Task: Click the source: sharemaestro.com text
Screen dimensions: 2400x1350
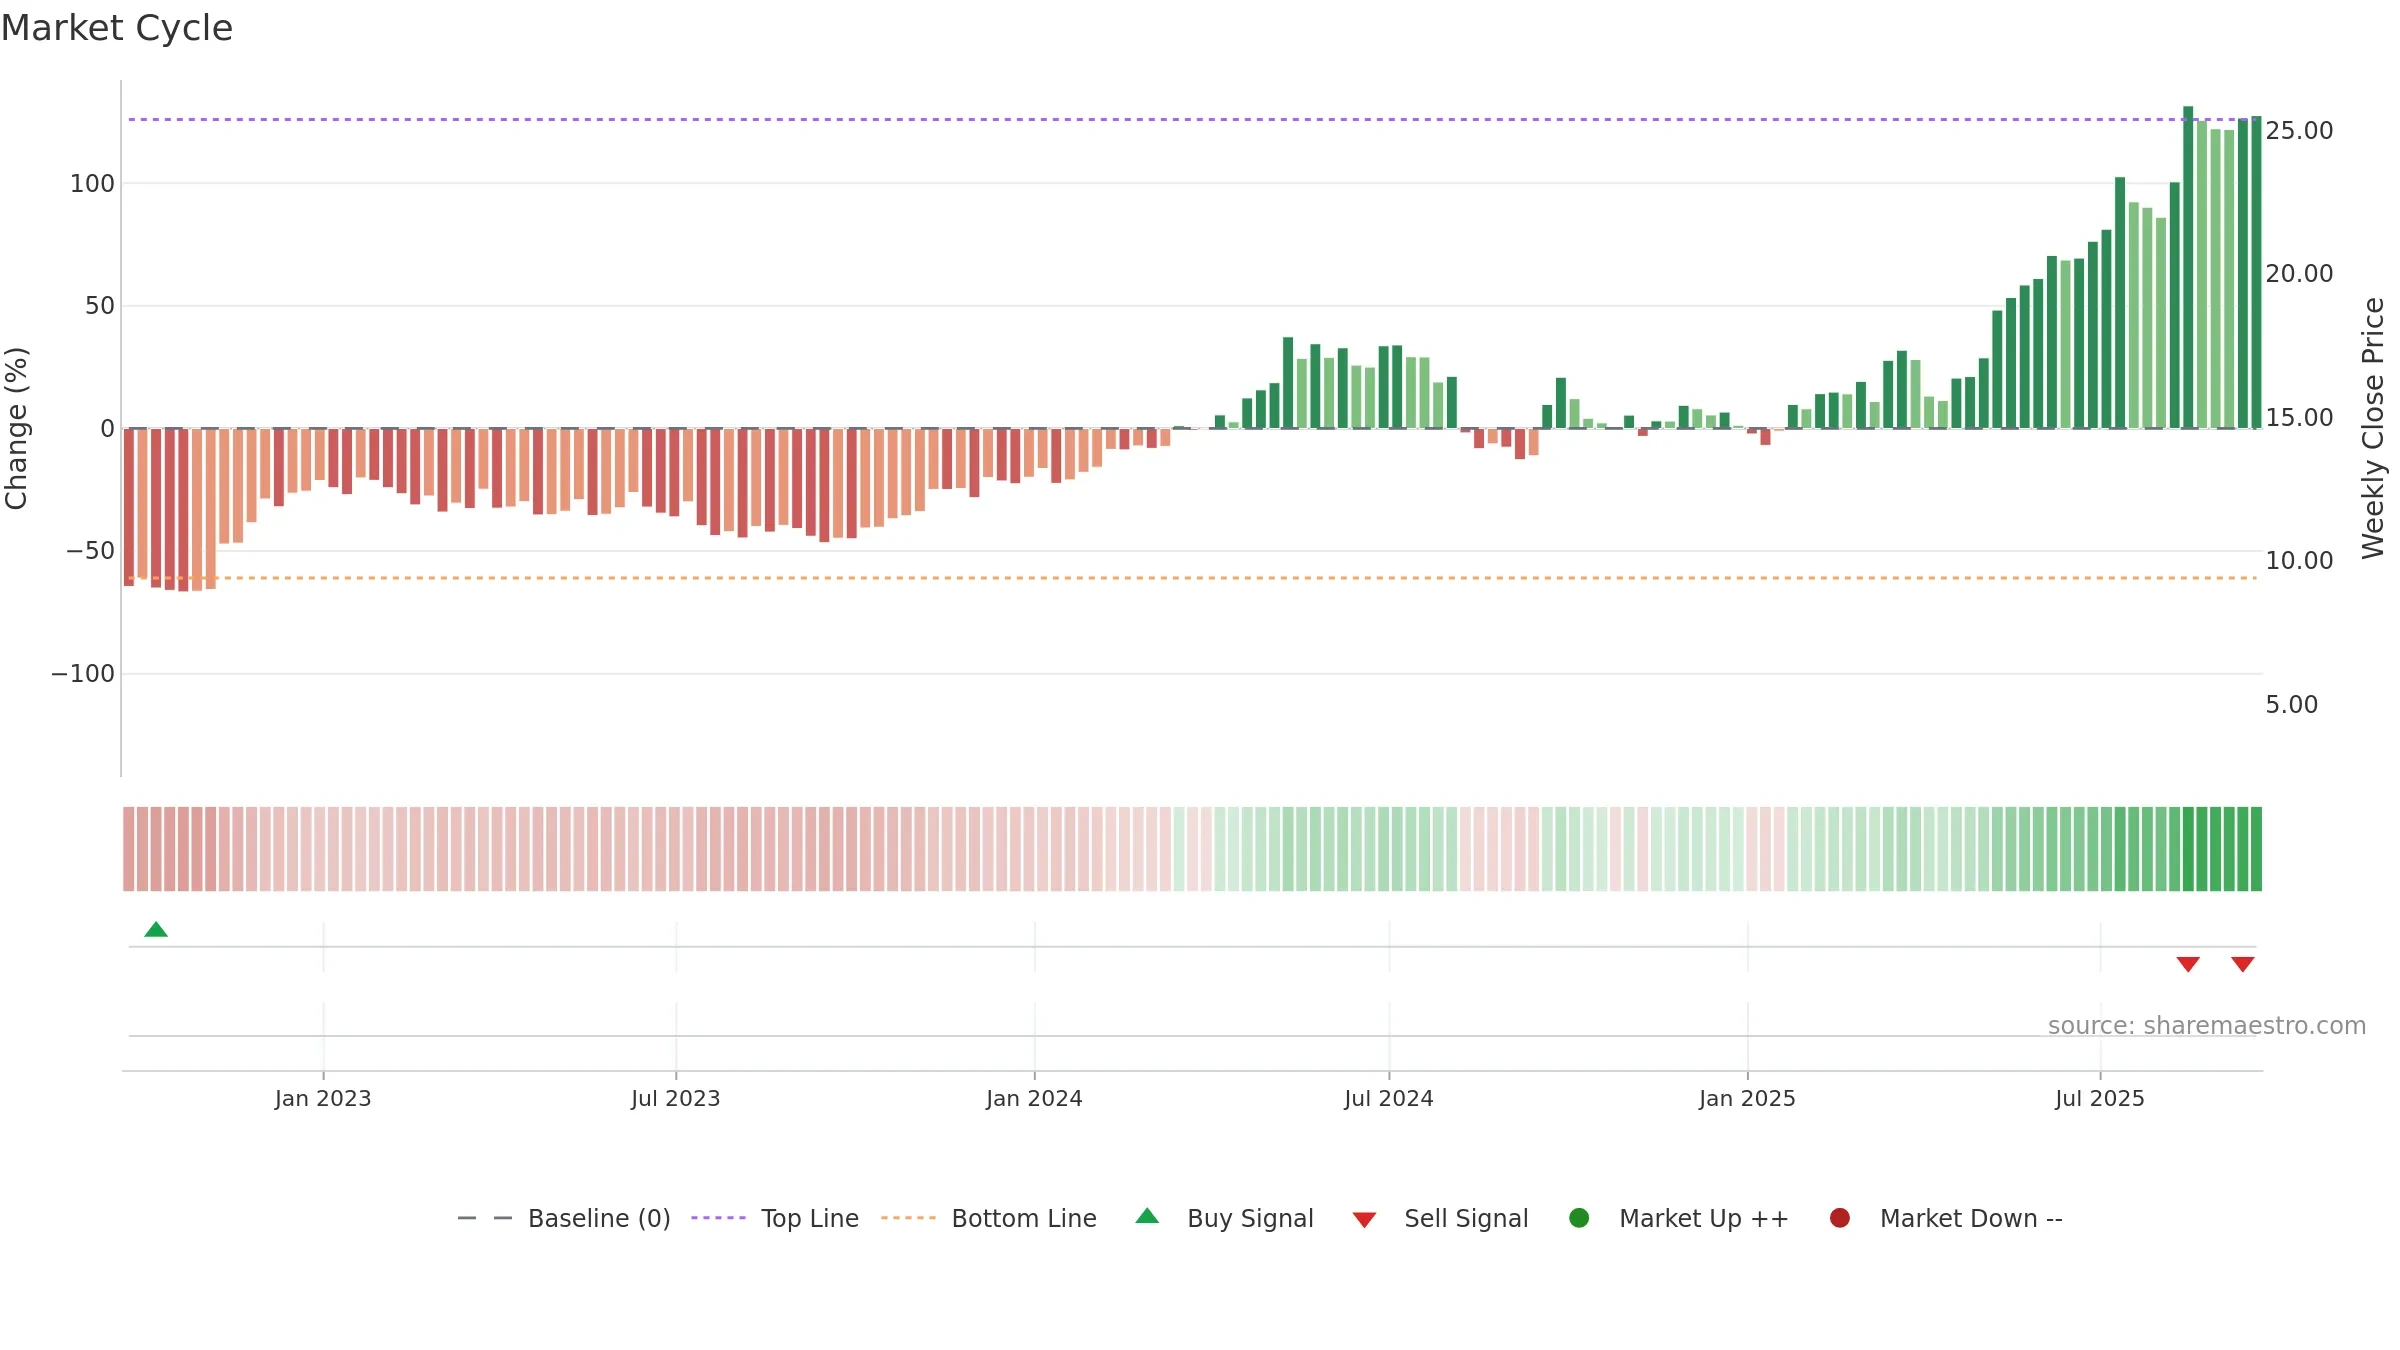Action: click(2207, 1026)
